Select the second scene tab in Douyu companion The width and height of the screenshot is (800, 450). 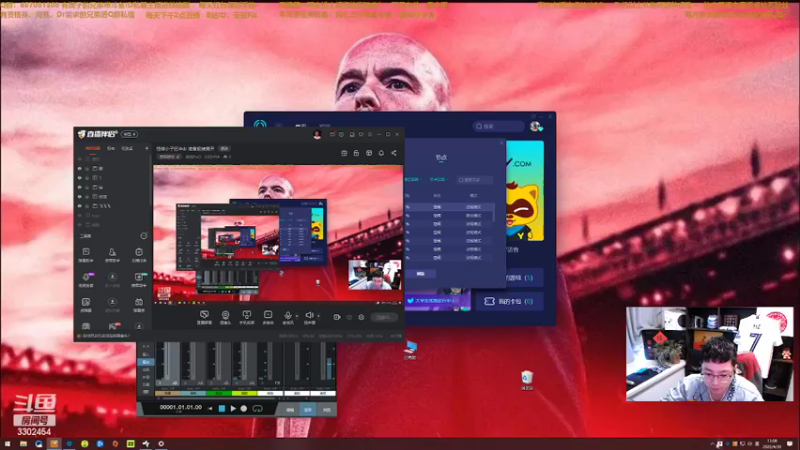tap(111, 148)
